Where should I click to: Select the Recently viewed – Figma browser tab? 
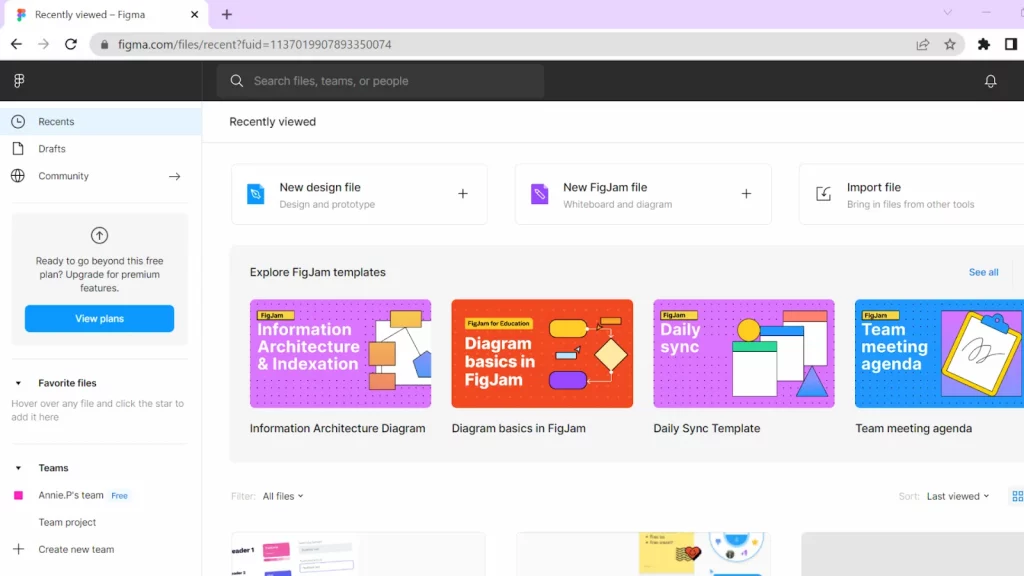[104, 14]
